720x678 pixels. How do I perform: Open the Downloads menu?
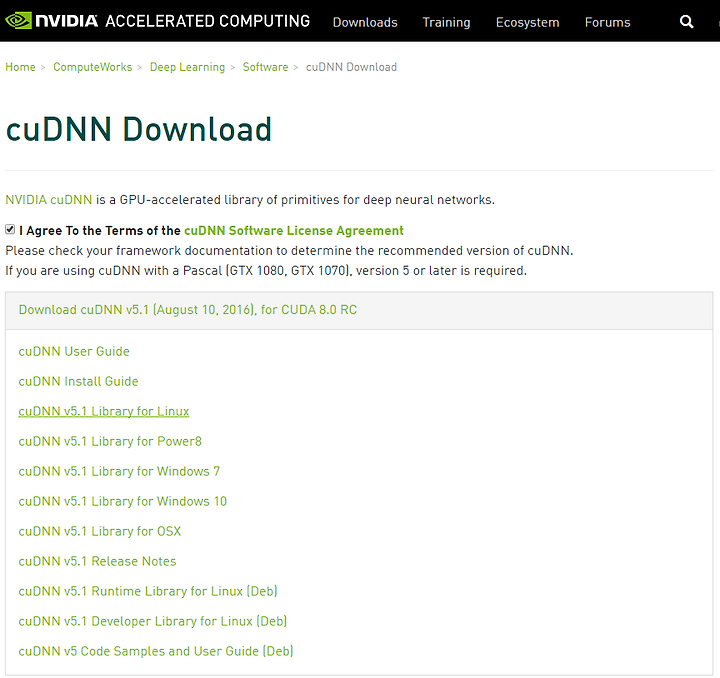365,22
